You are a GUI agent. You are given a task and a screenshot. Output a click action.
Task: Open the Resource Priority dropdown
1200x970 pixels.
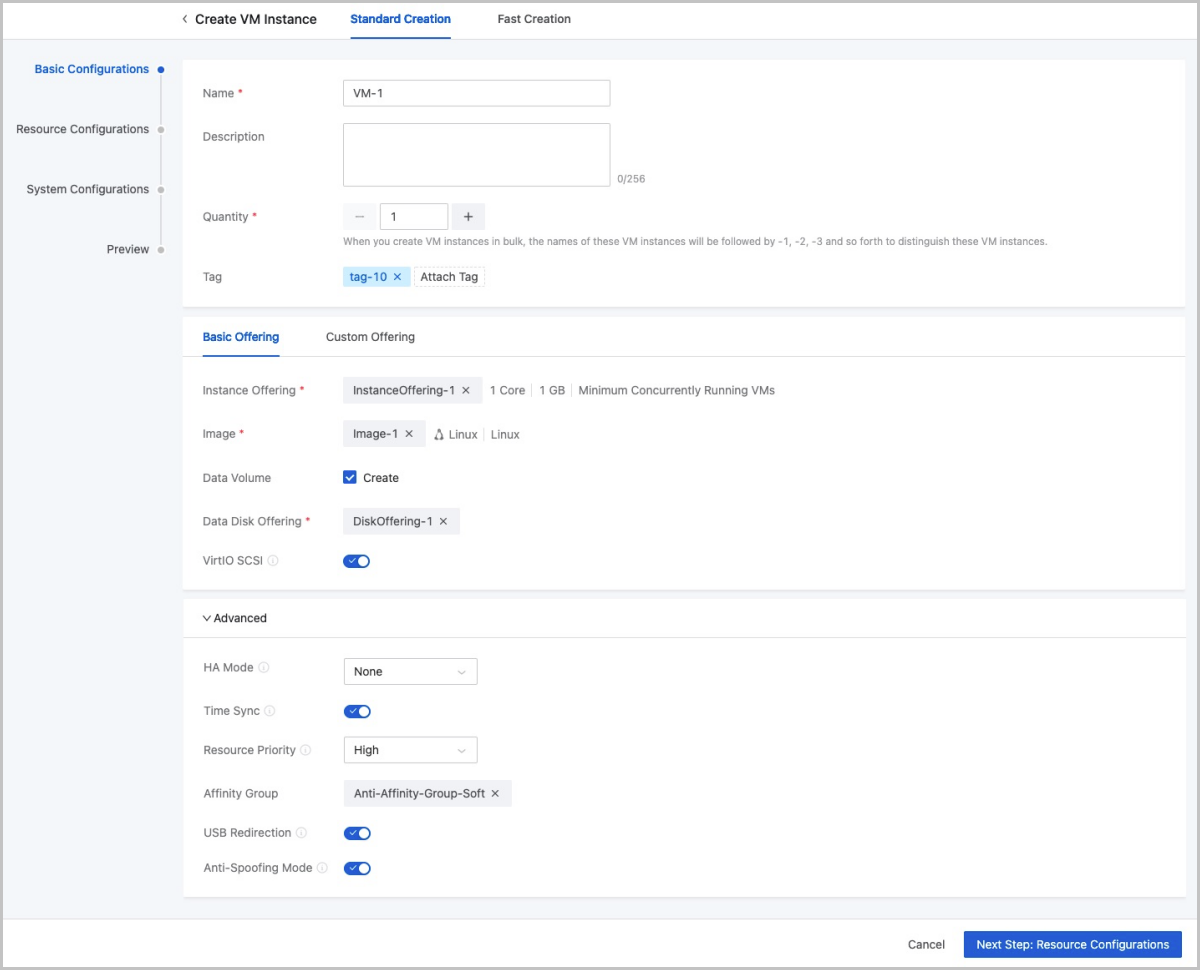point(410,750)
